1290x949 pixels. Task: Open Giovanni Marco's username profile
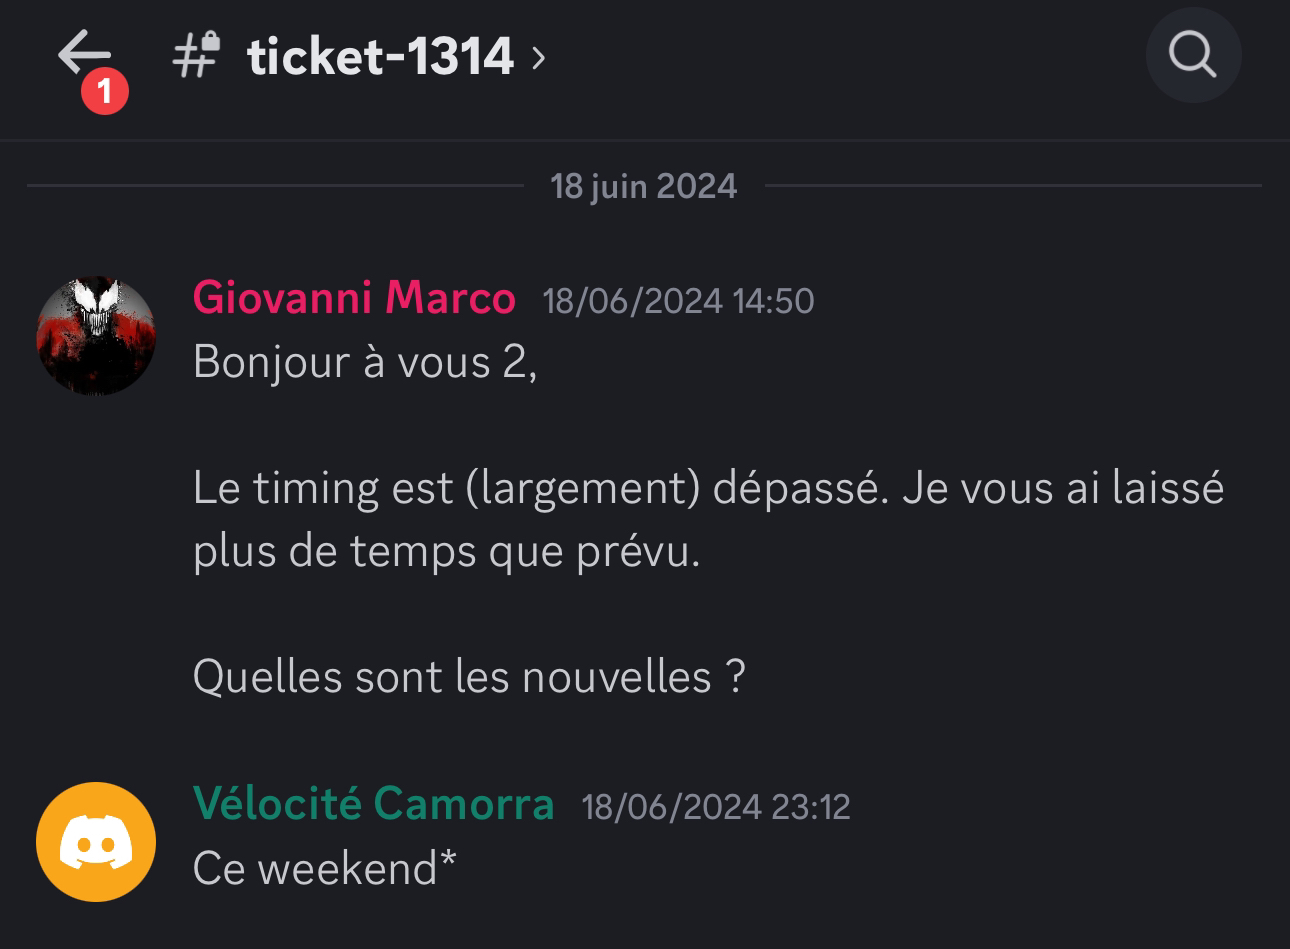coord(354,298)
